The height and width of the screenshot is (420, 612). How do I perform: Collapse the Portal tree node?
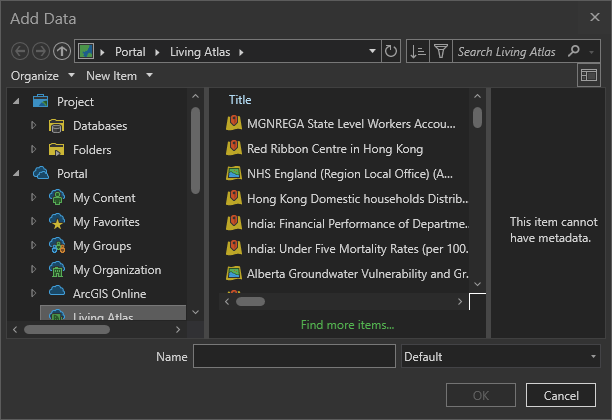(x=16, y=173)
